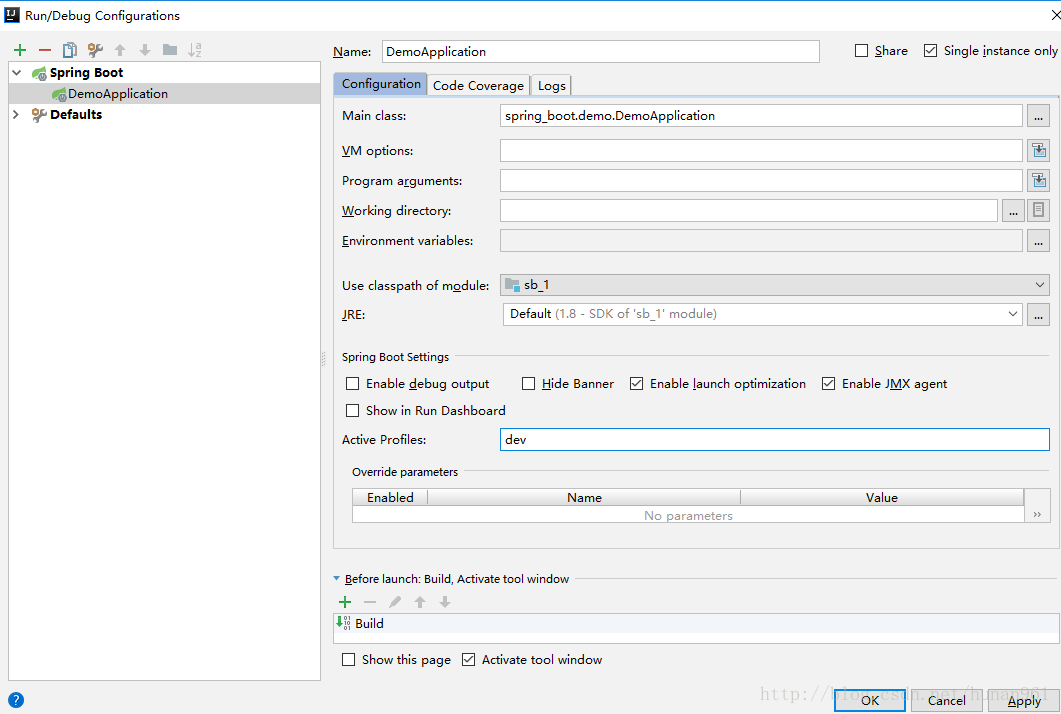The image size is (1061, 714).
Task: Uncheck Enable JMX agent
Action: point(828,384)
